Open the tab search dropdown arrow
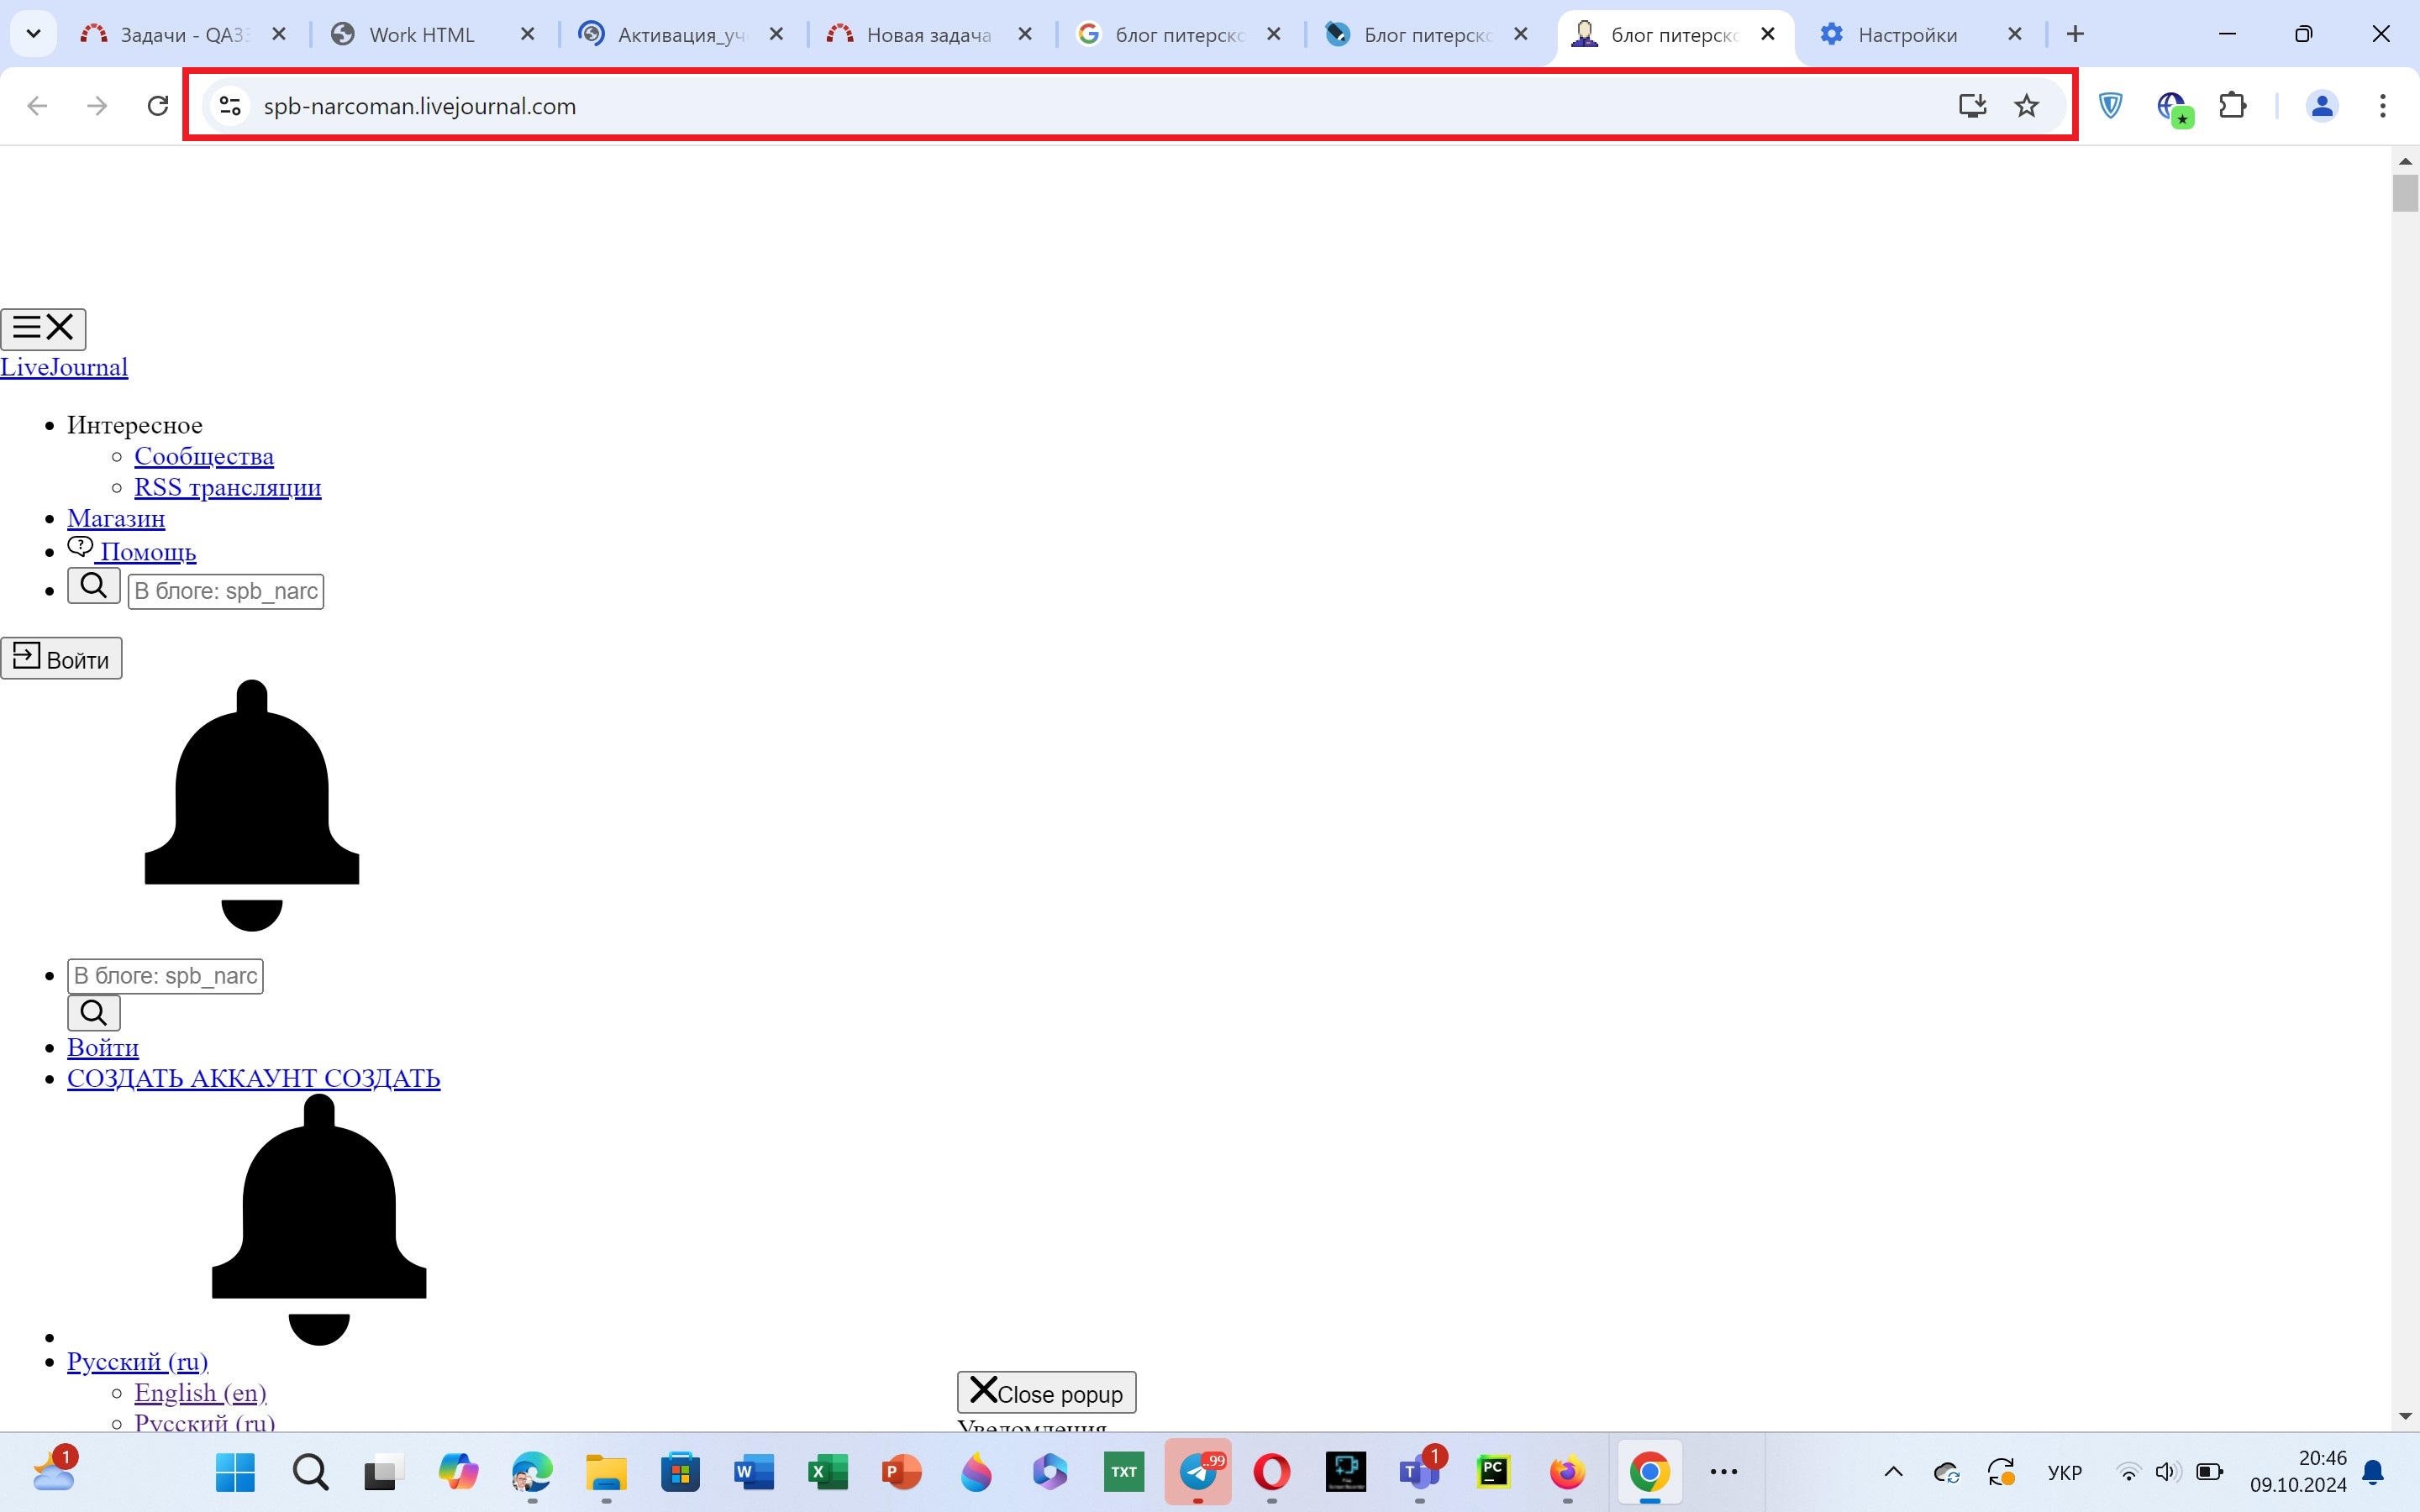The width and height of the screenshot is (2420, 1512). 33,34
